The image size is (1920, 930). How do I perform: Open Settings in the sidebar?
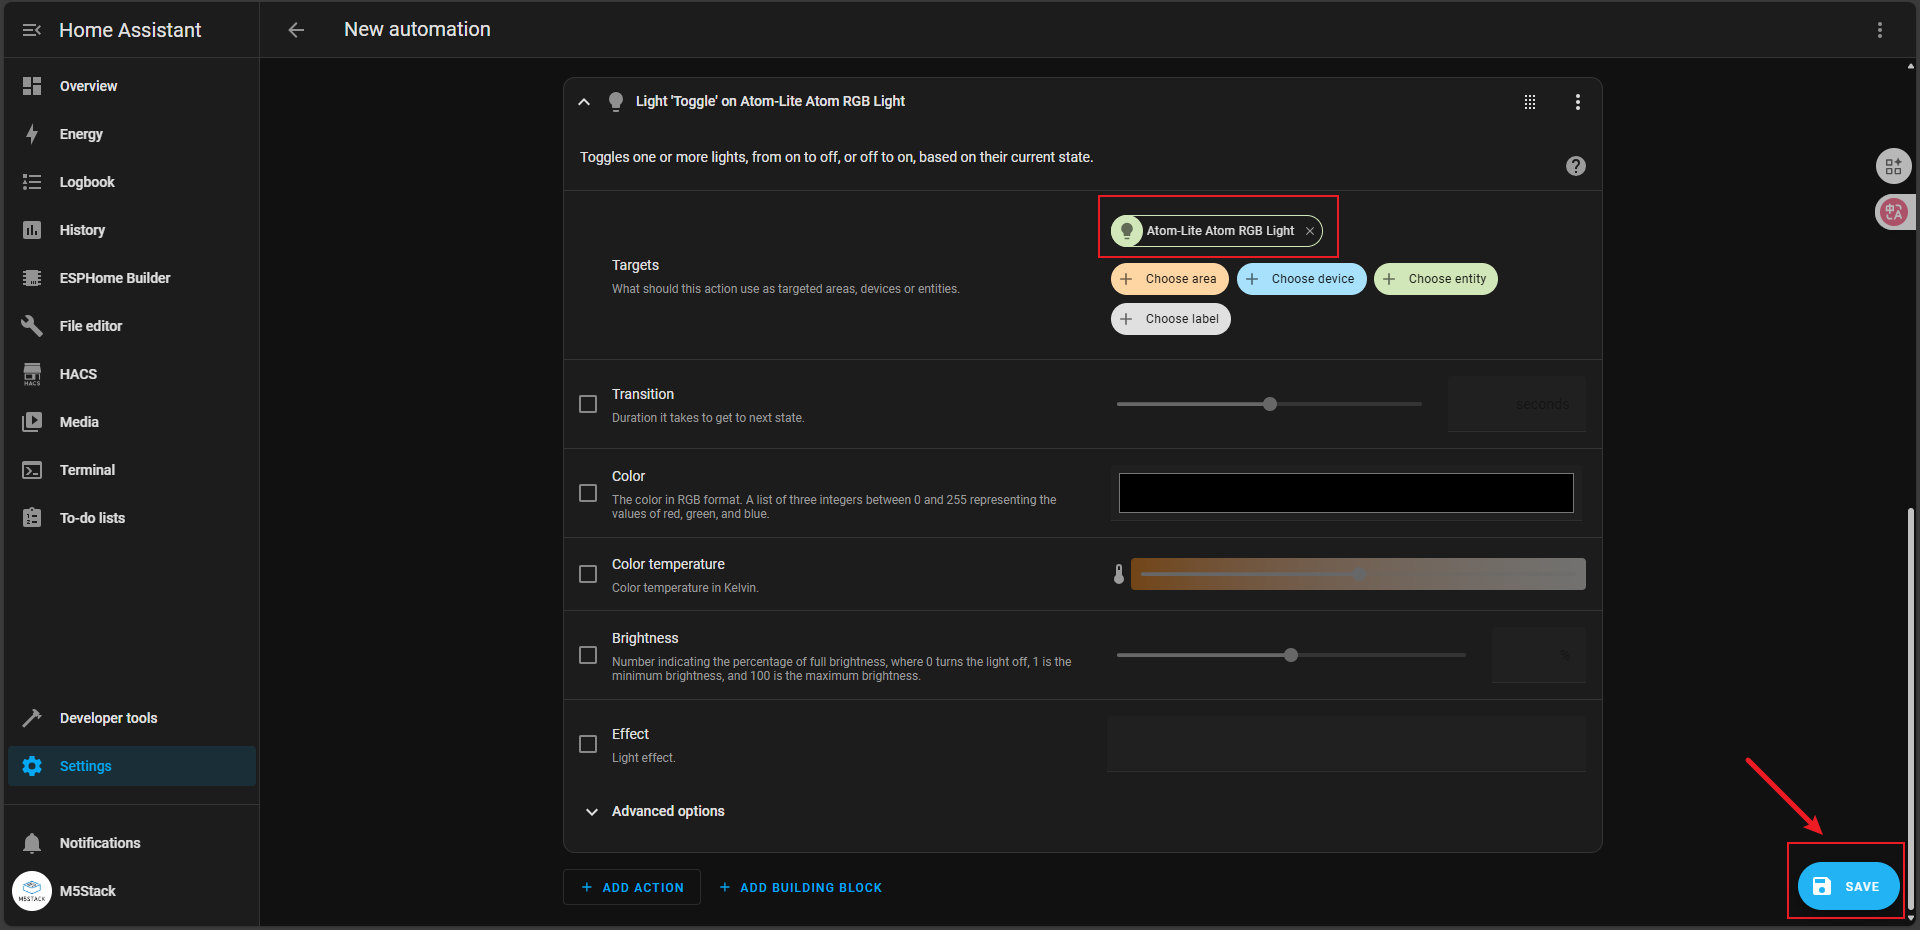[x=132, y=766]
